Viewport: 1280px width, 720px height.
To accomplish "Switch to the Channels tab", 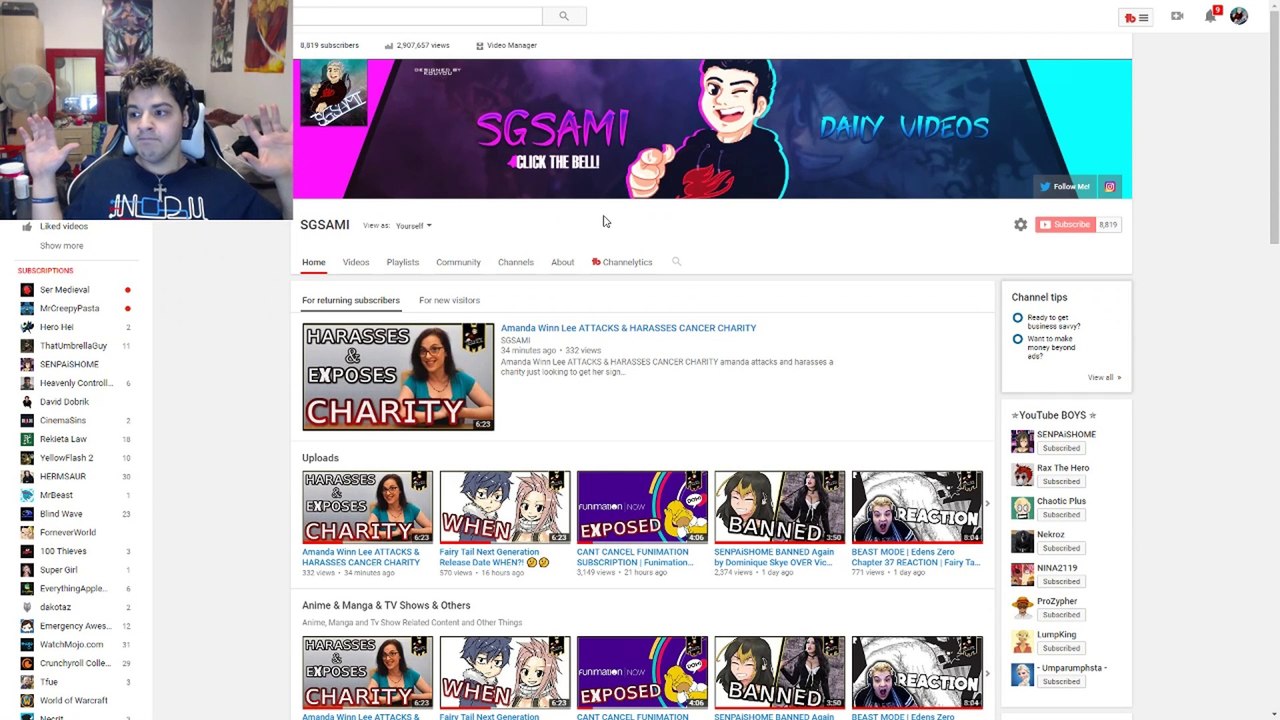I will click(516, 262).
